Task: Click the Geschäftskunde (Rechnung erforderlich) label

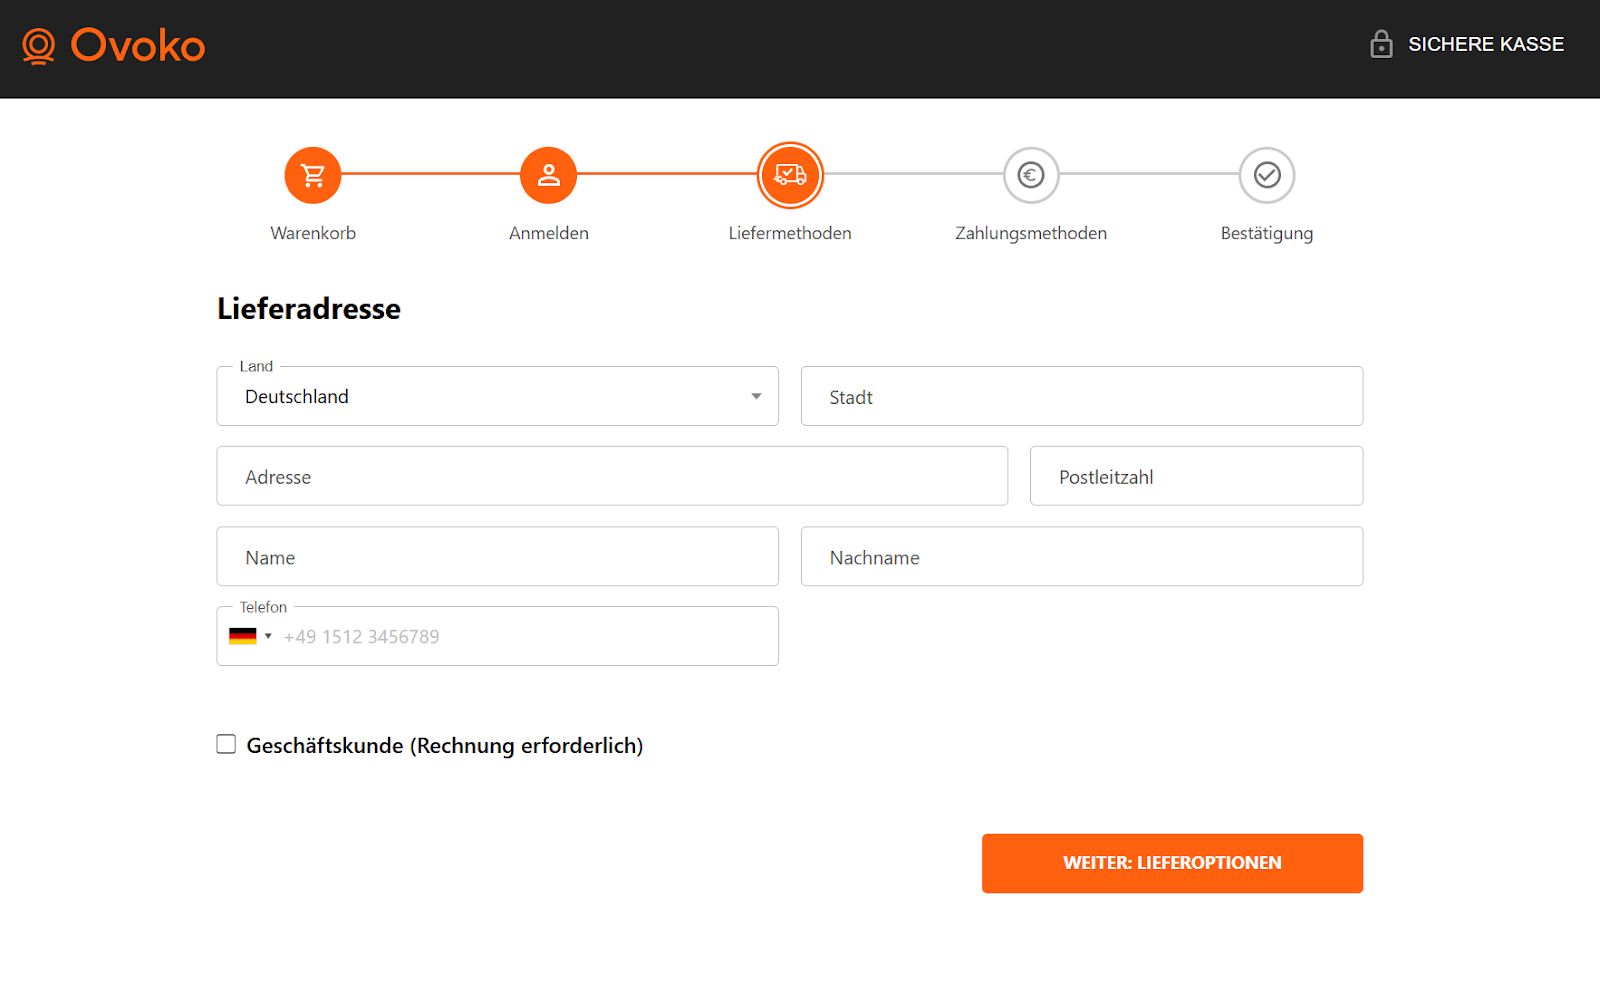Action: tap(445, 745)
